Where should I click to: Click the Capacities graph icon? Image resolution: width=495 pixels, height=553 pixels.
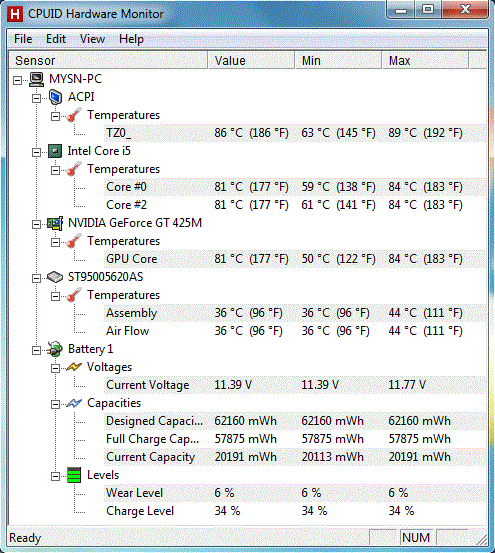coord(74,403)
